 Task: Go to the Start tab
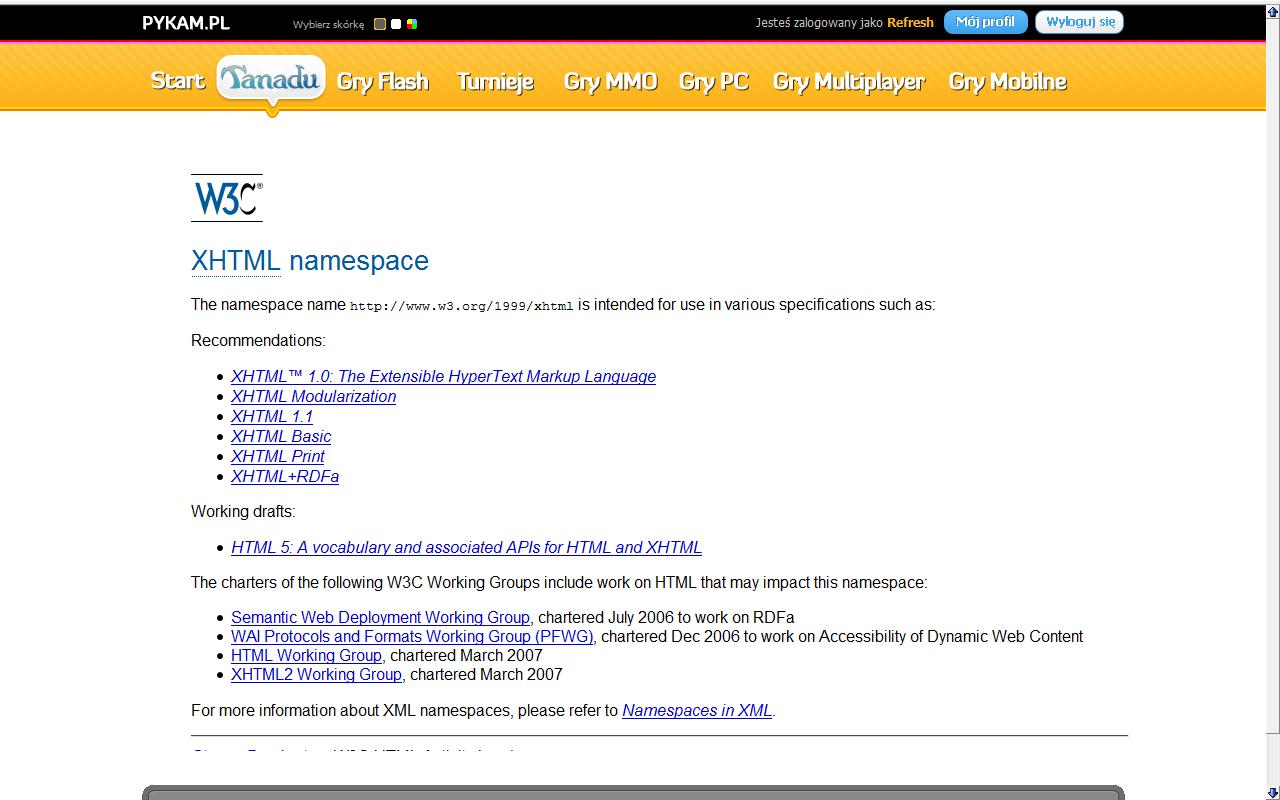177,81
